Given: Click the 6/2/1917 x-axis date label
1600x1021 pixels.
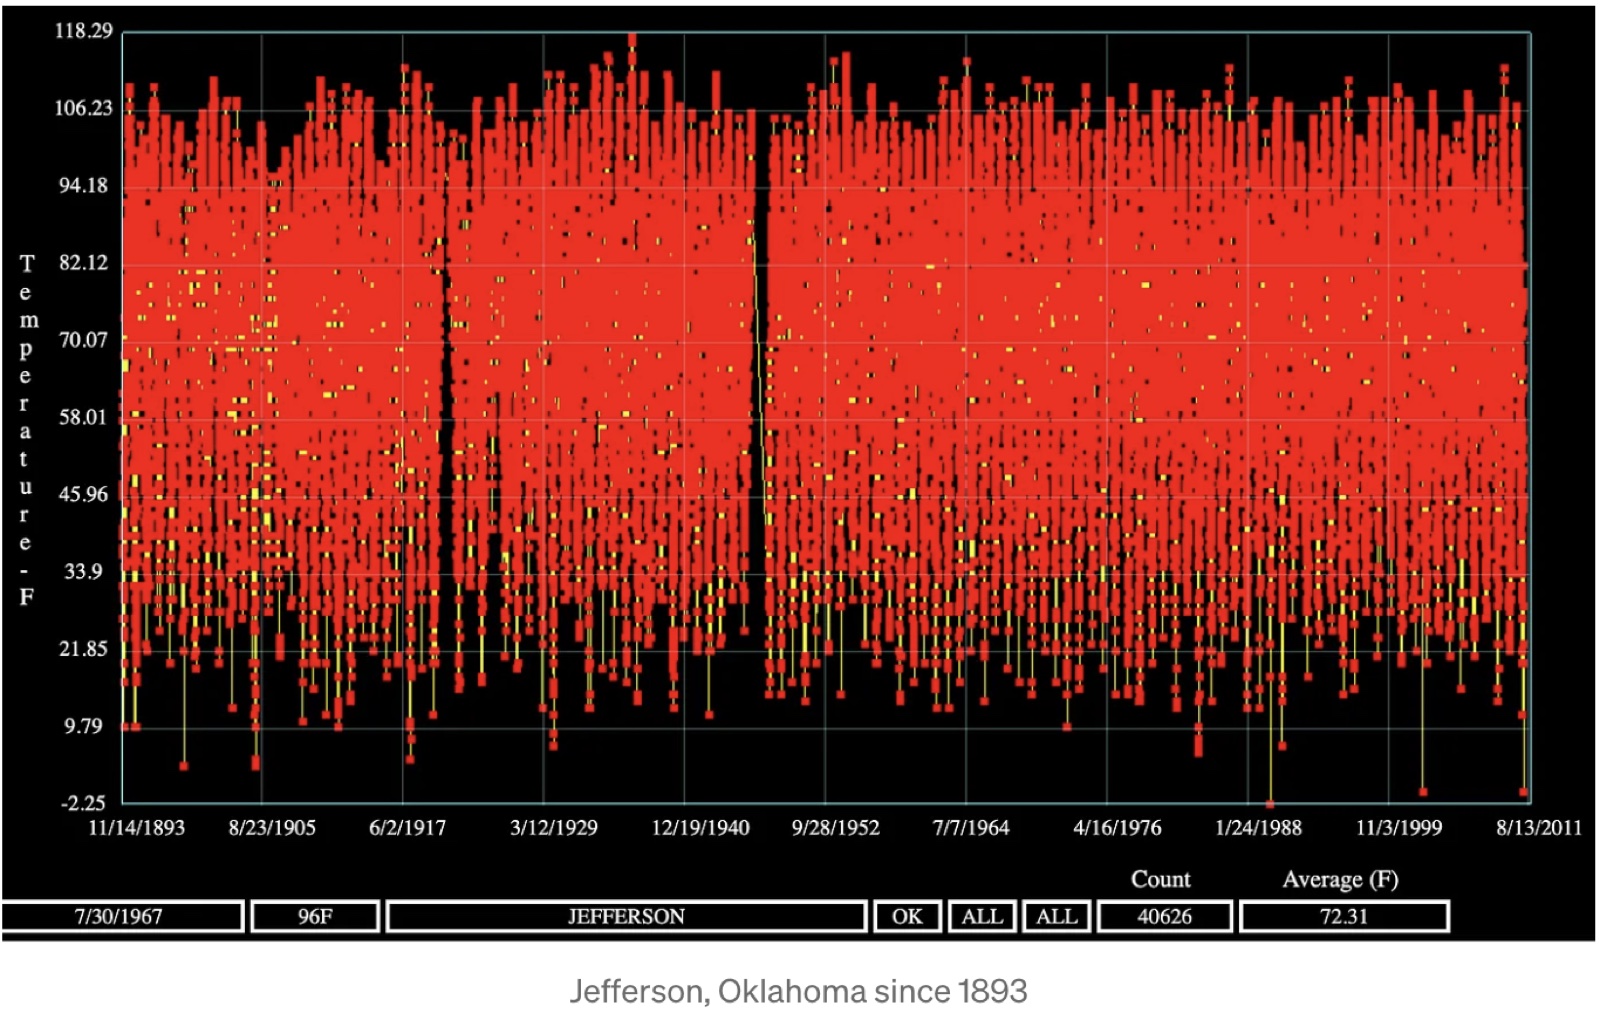Looking at the screenshot, I should tap(407, 827).
